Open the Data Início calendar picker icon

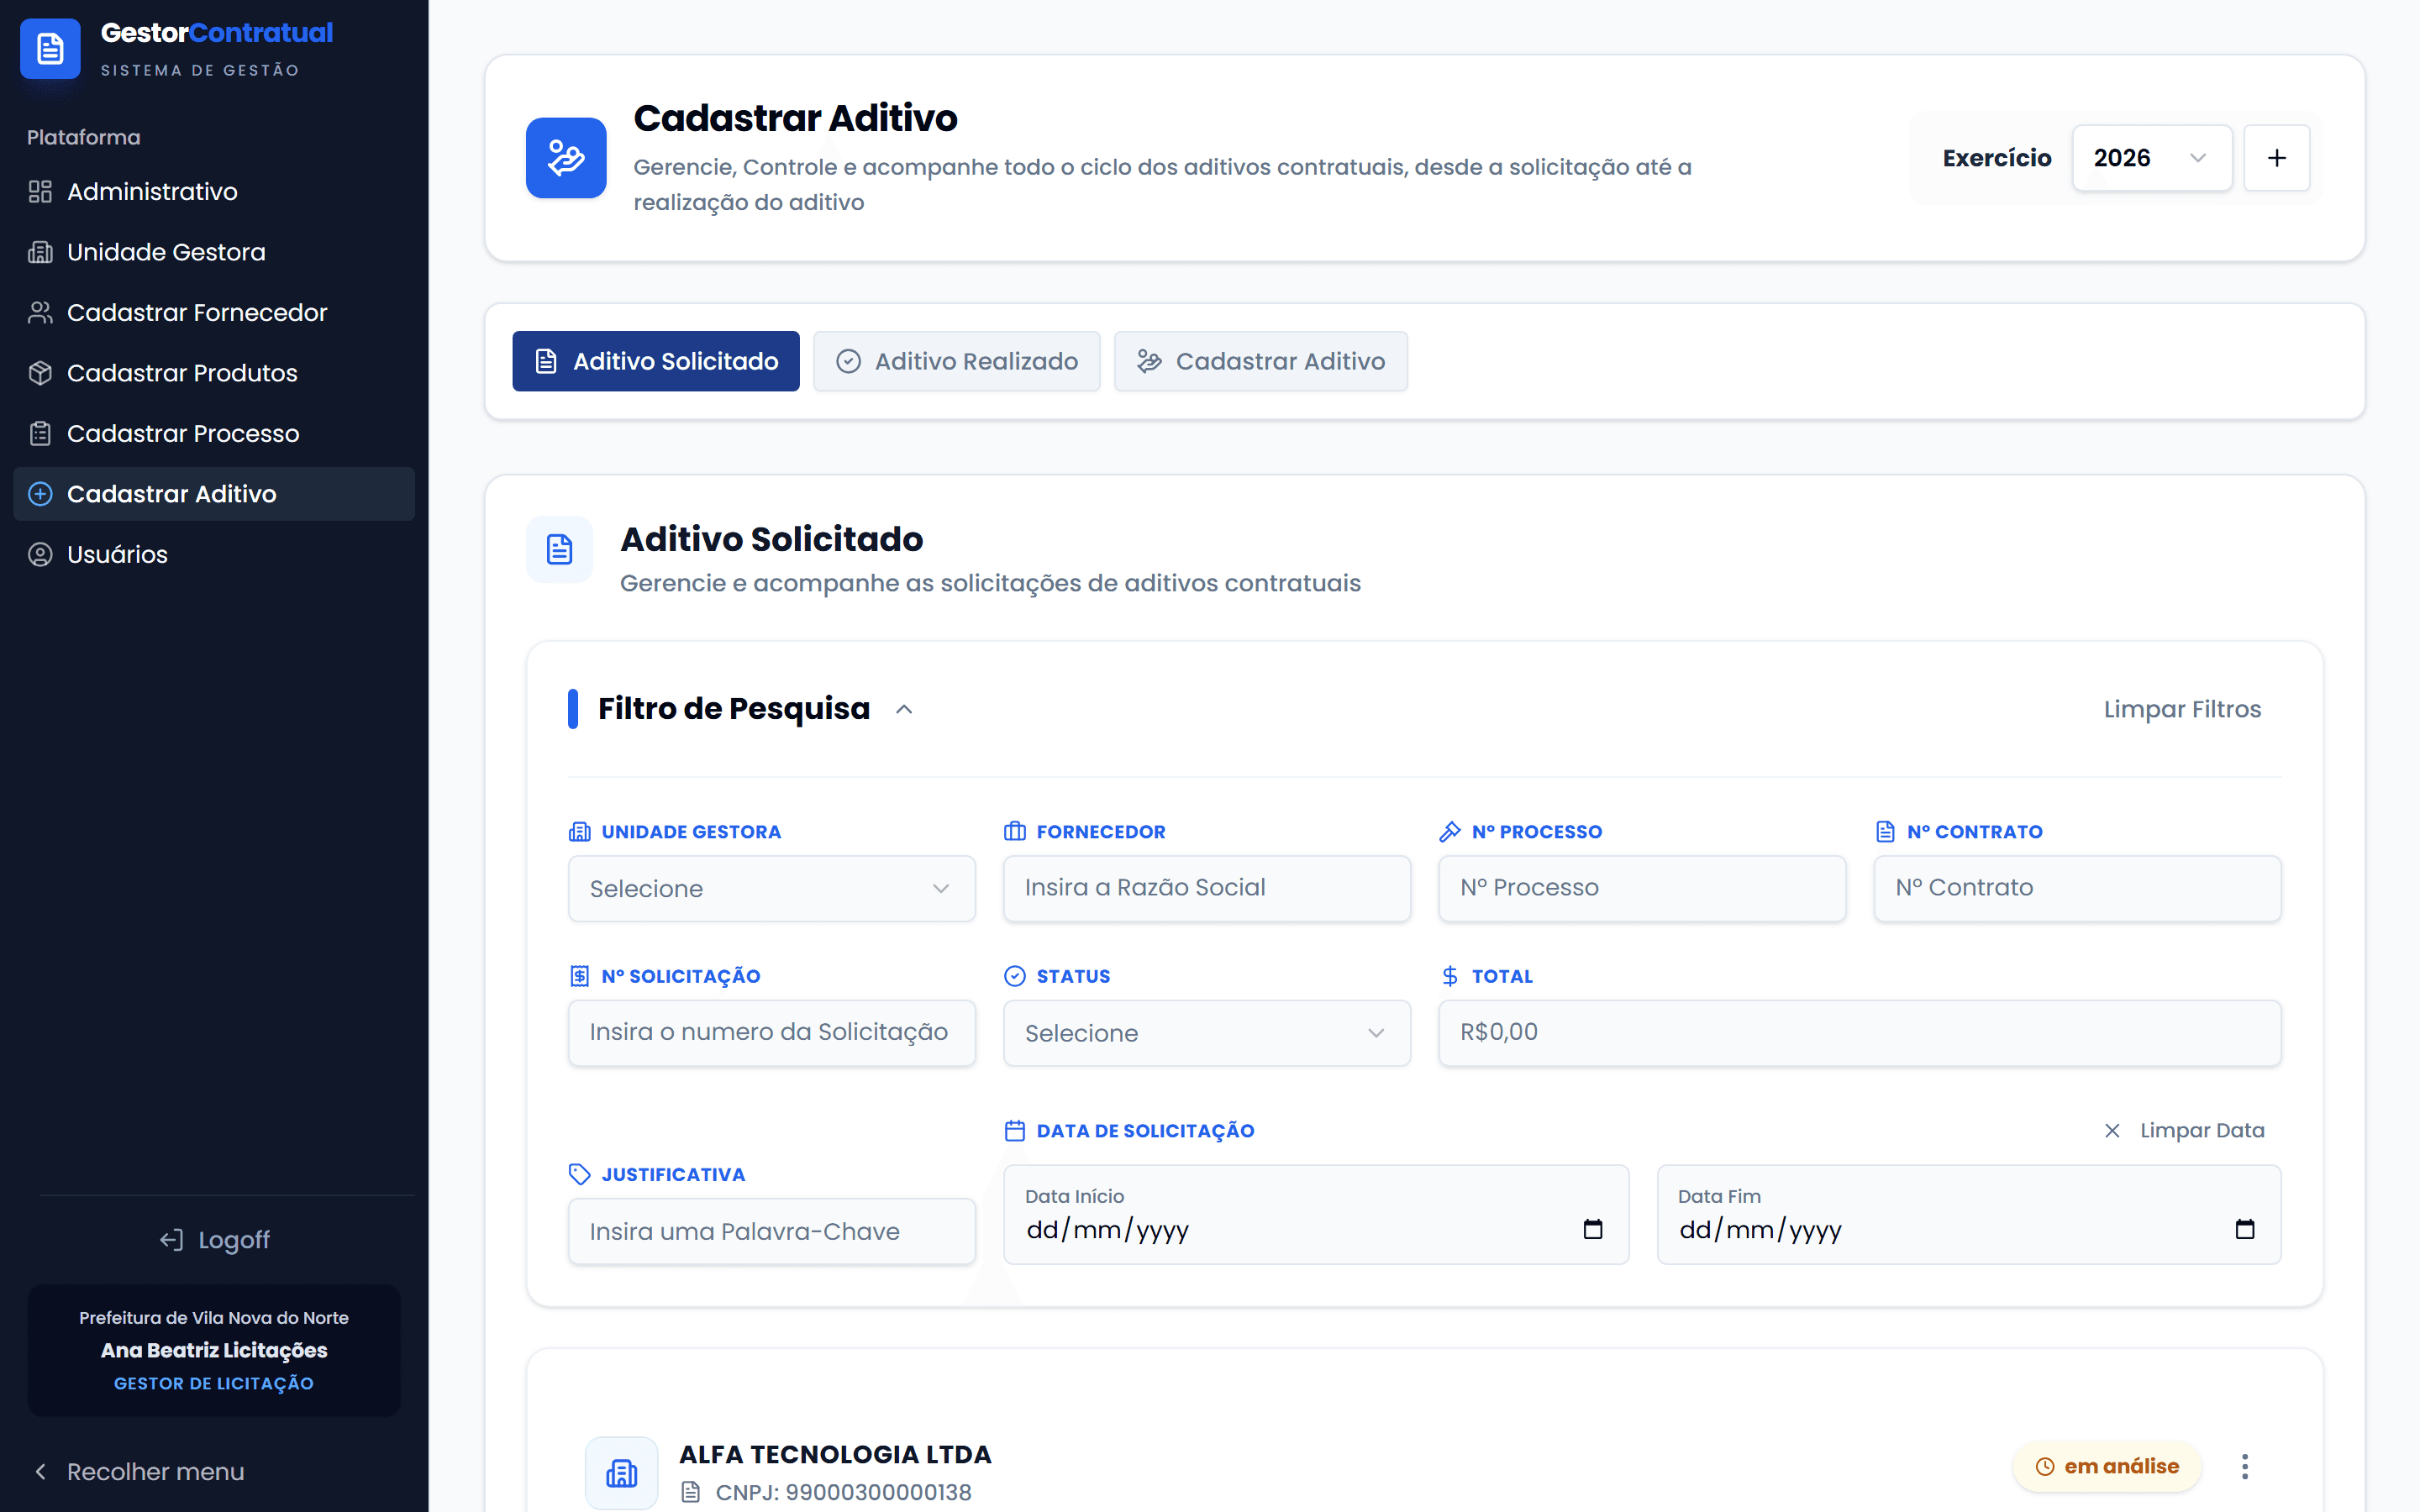(1593, 1229)
